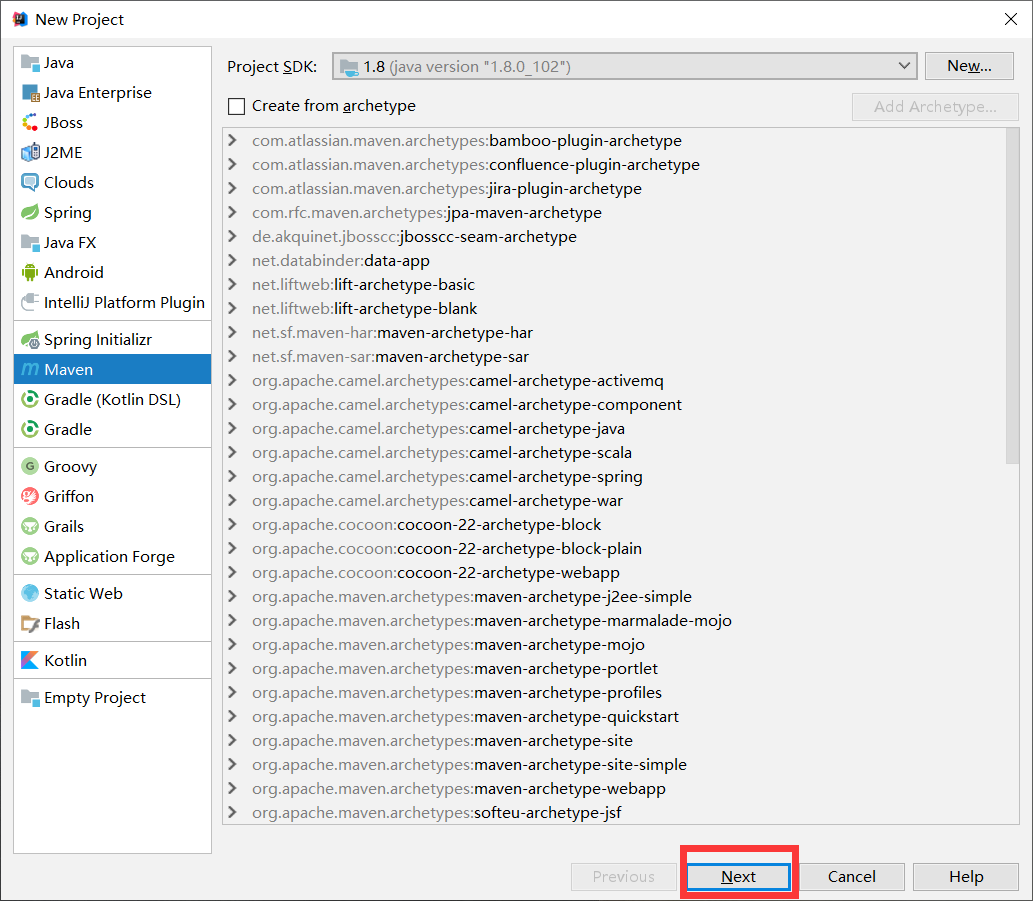The height and width of the screenshot is (901, 1033).
Task: Click the Cancel button
Action: [x=852, y=877]
